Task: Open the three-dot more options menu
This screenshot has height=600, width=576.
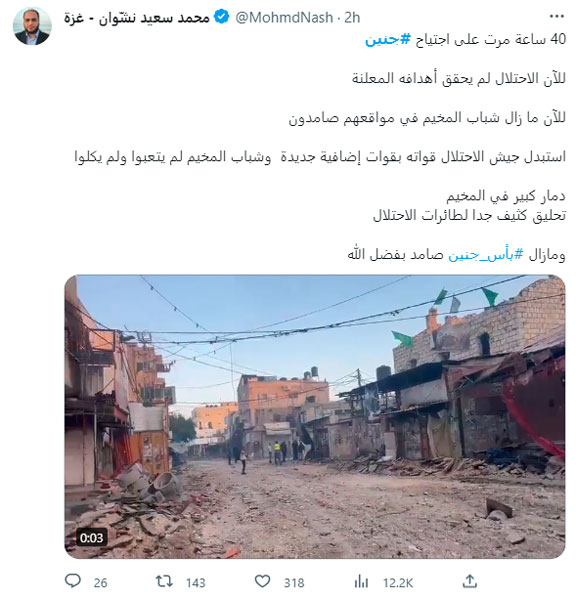Action: (x=556, y=16)
